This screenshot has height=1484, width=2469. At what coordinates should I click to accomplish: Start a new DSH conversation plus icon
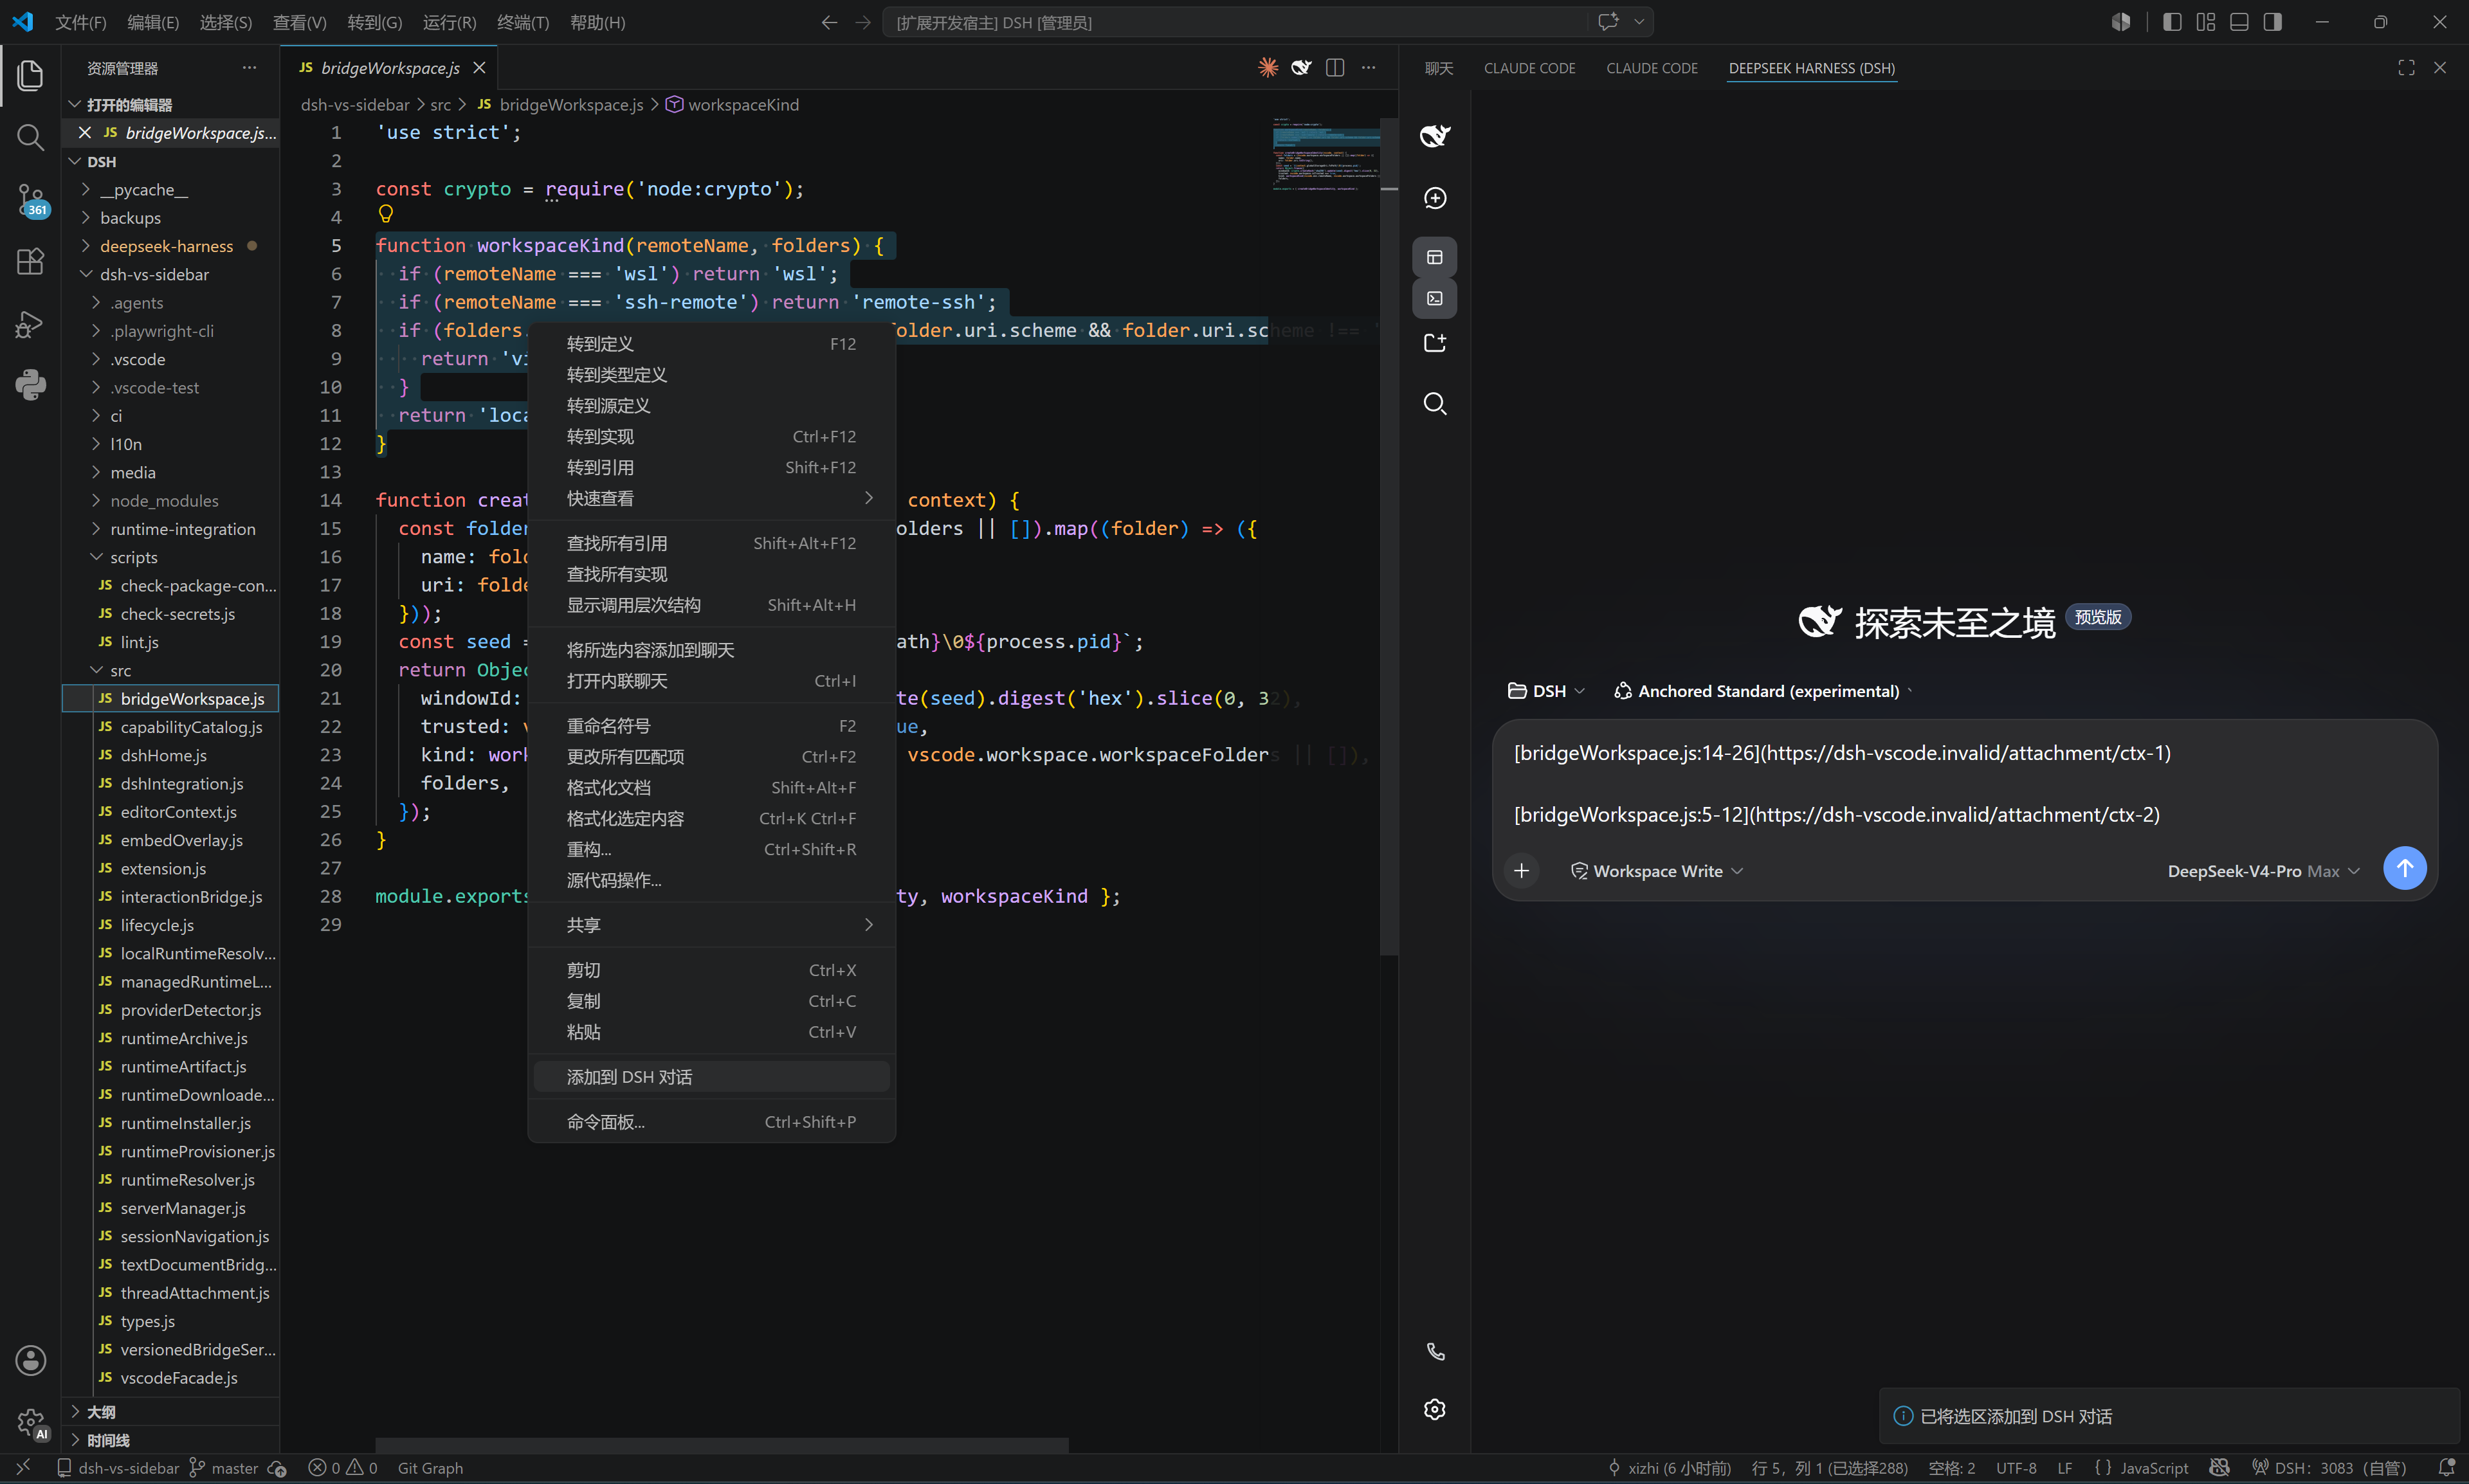[x=1435, y=198]
